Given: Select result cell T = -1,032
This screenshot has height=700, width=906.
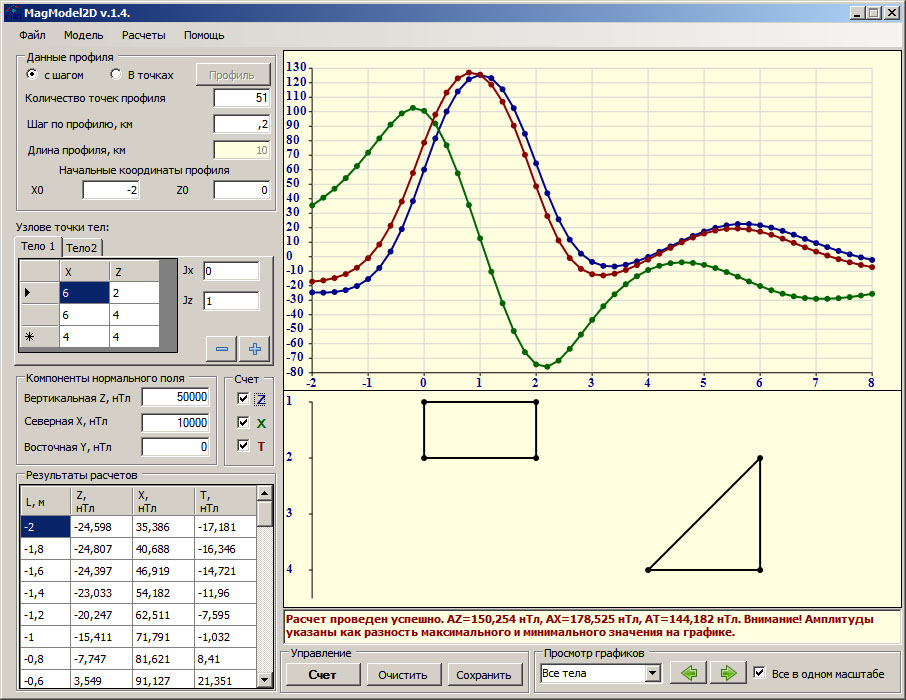Looking at the screenshot, I should click(x=226, y=637).
